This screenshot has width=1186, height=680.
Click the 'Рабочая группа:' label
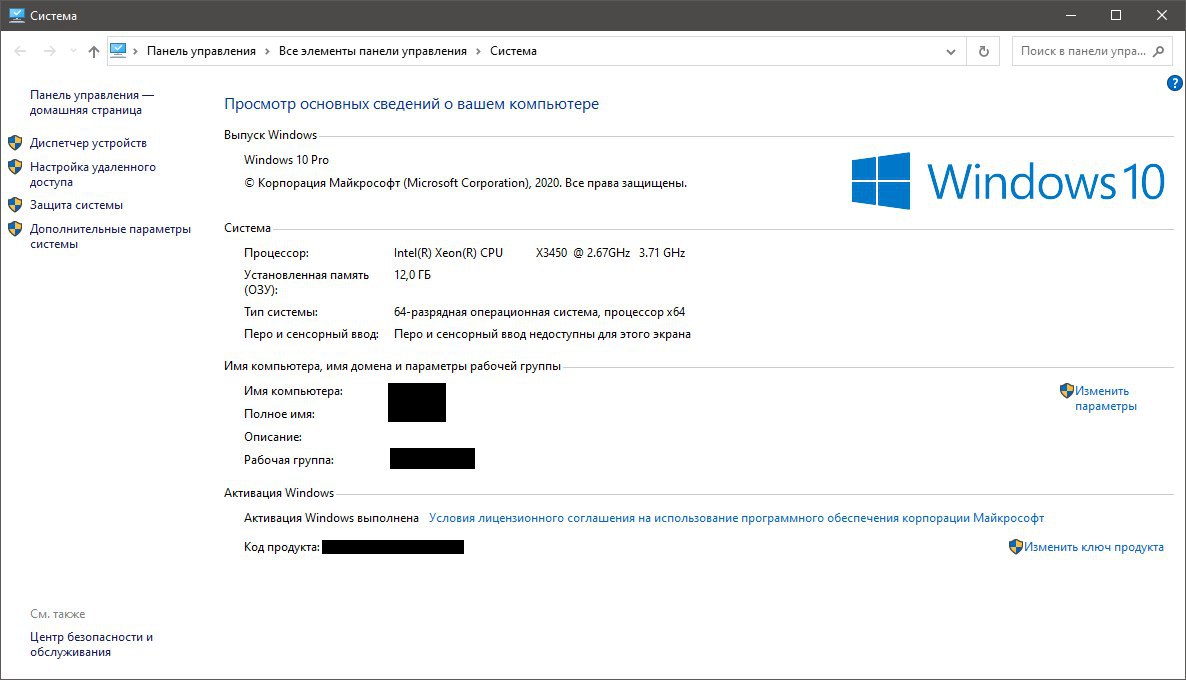(x=289, y=460)
